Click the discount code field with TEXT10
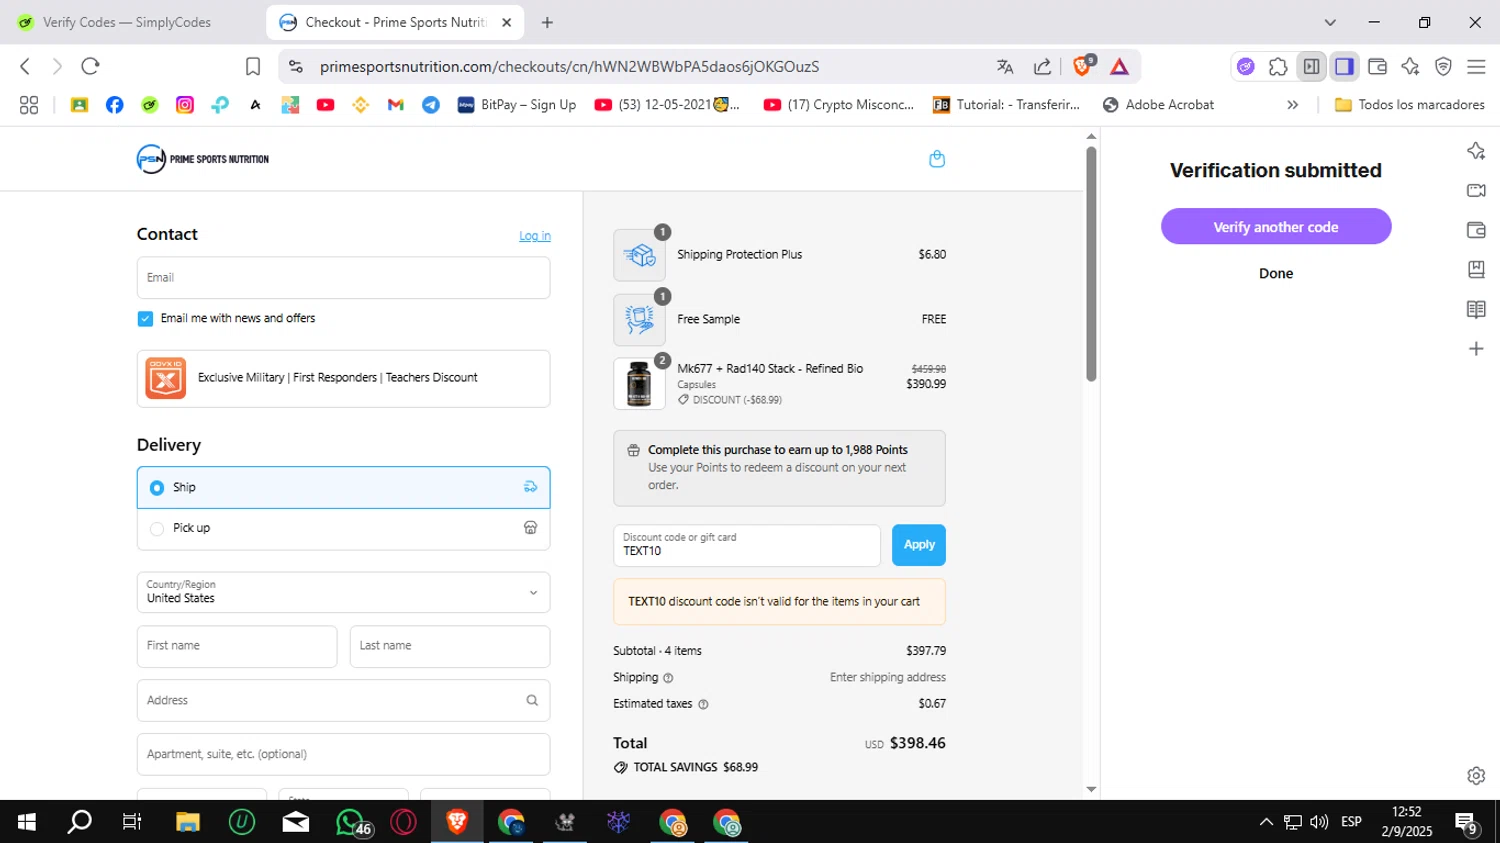This screenshot has width=1500, height=843. click(x=747, y=545)
